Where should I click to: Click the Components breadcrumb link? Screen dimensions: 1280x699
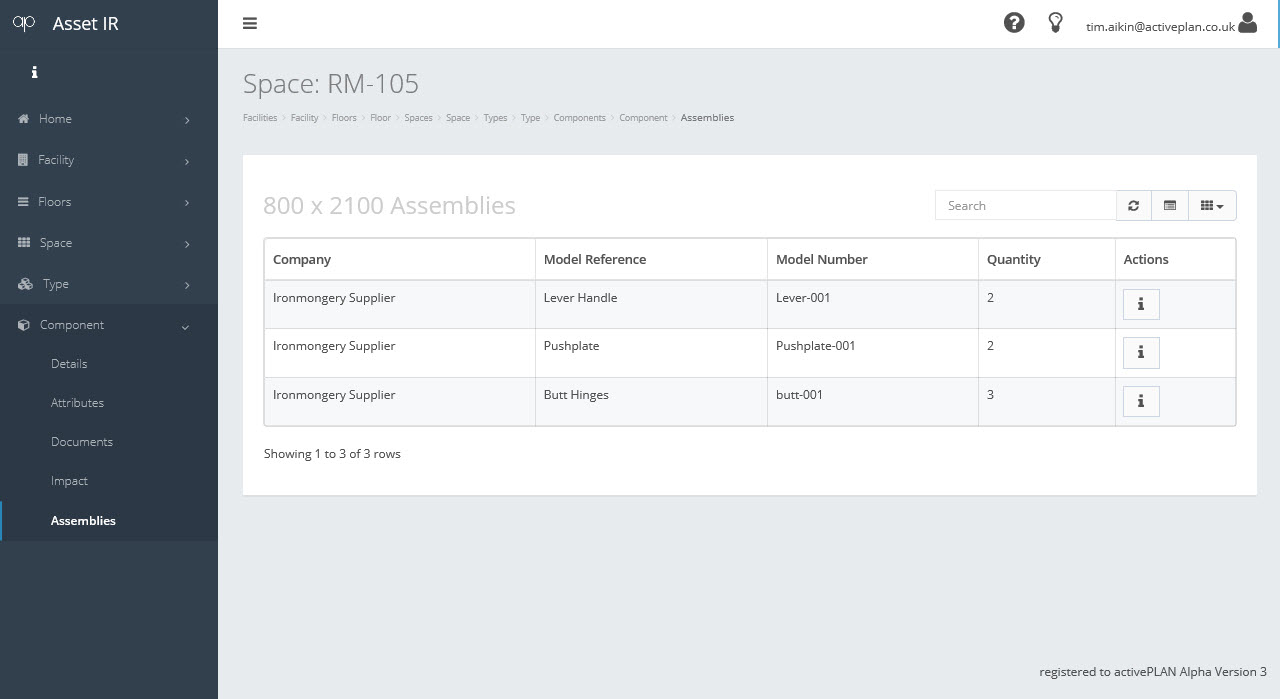tap(579, 118)
